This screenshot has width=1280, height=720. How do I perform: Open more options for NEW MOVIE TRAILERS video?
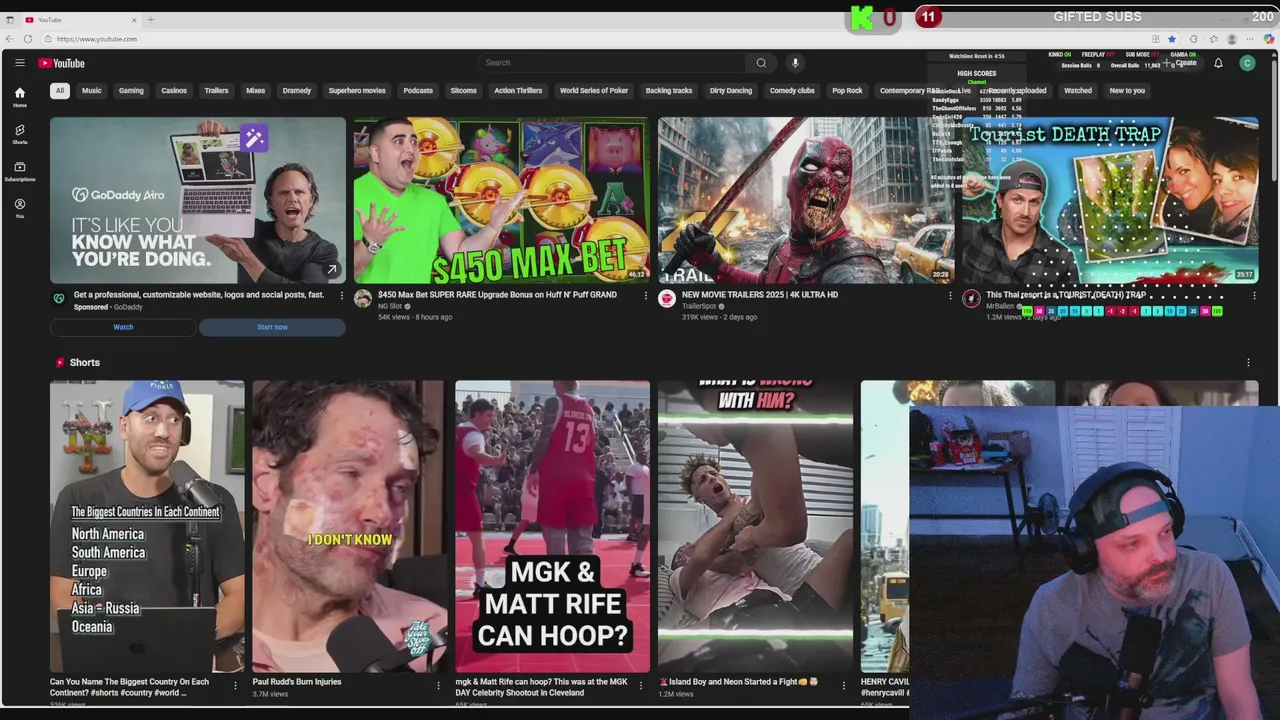click(x=950, y=296)
